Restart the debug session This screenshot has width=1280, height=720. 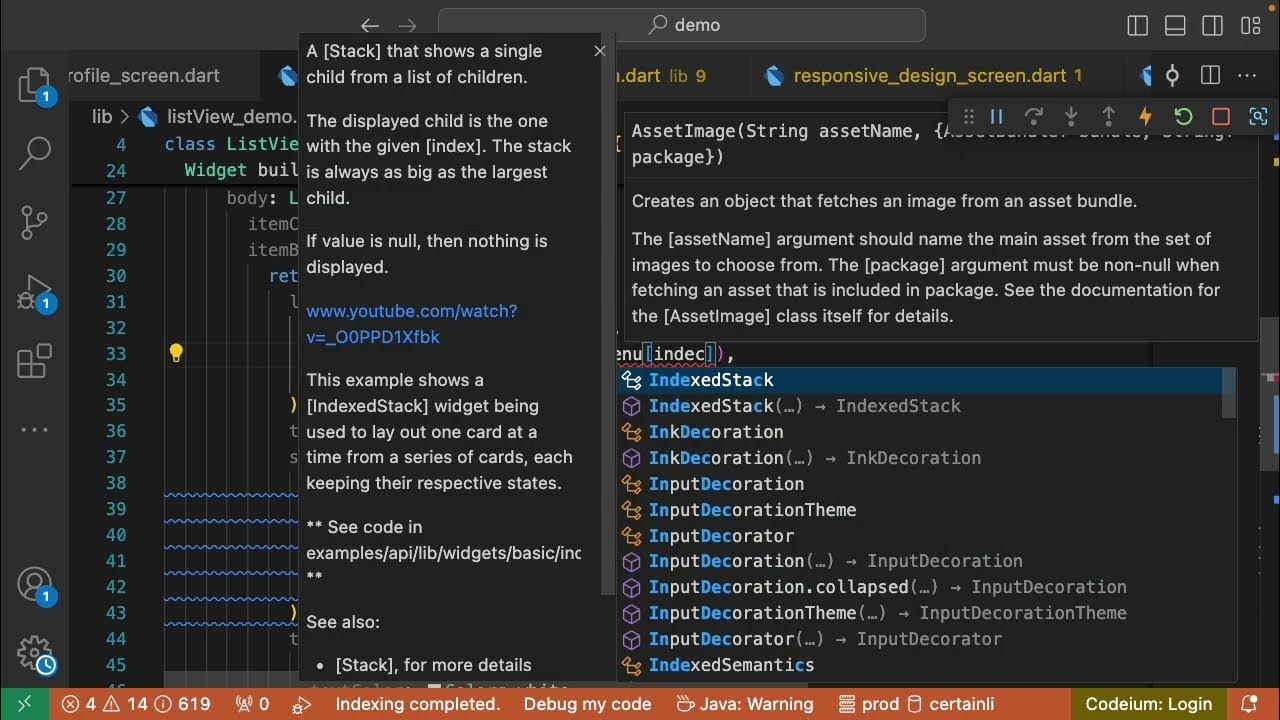(x=1183, y=117)
